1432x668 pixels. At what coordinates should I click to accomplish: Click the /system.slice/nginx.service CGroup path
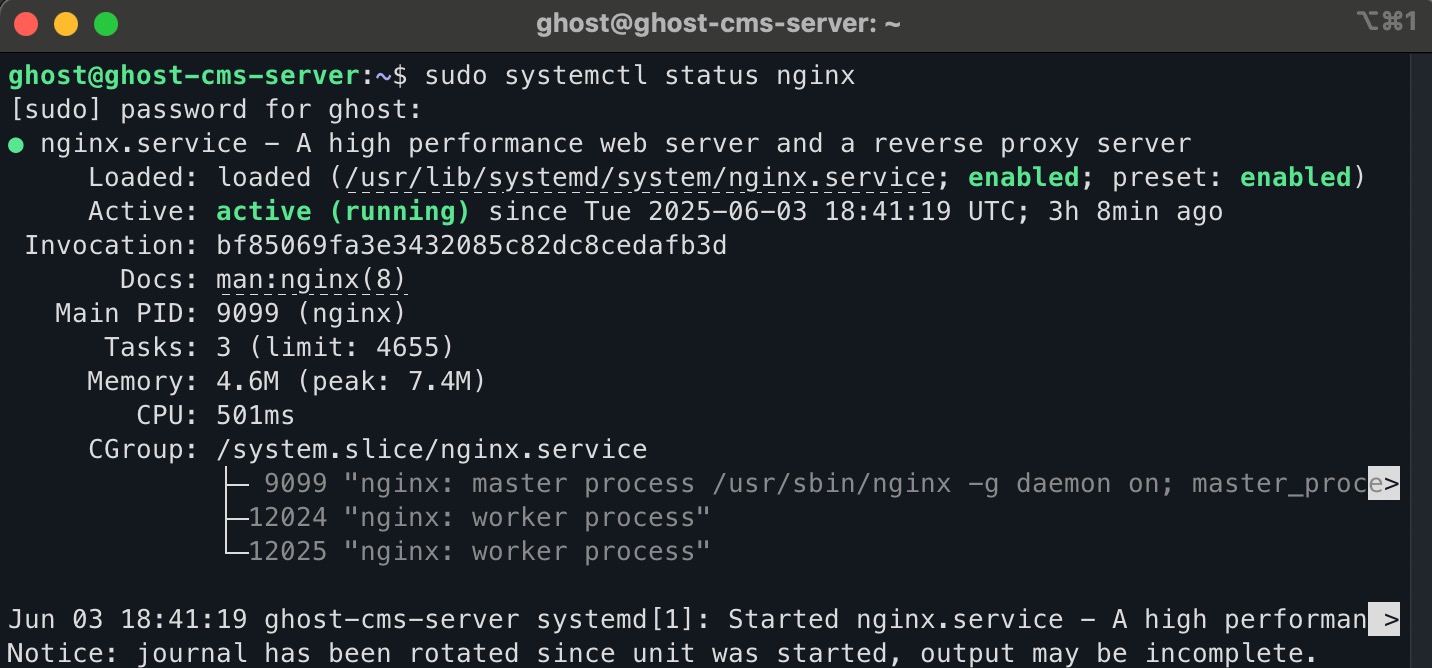coord(430,449)
